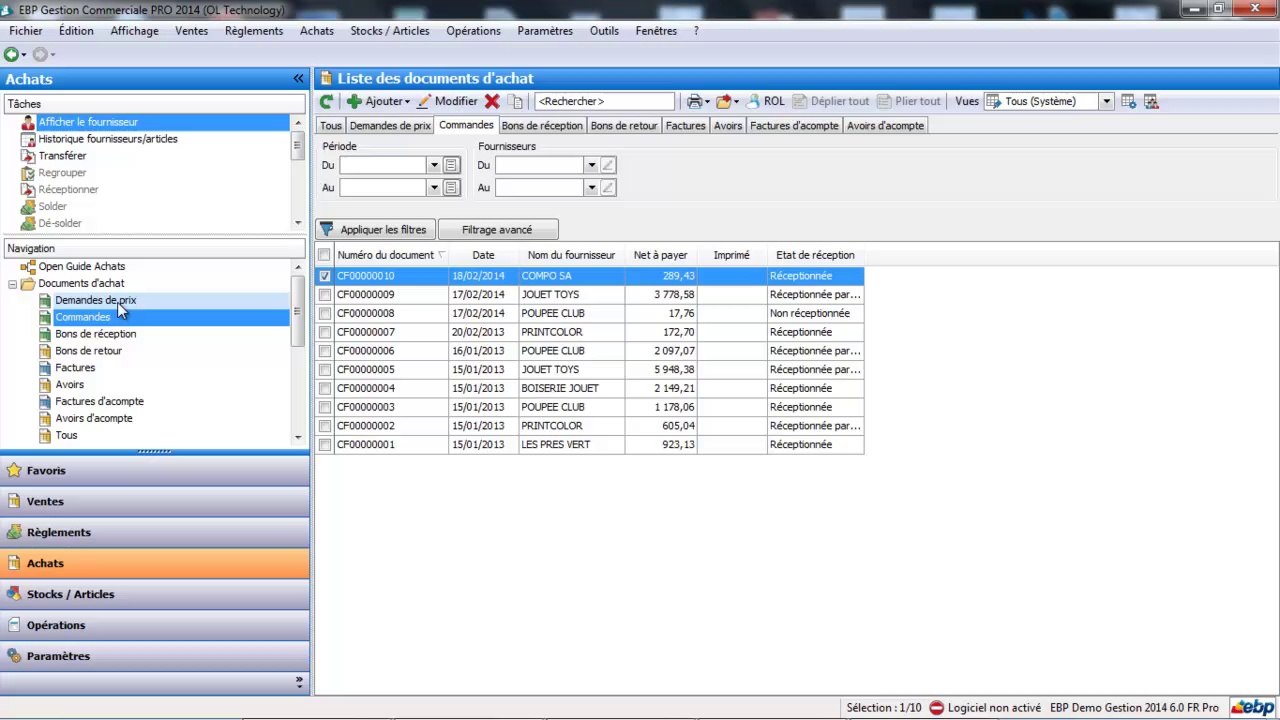The height and width of the screenshot is (720, 1280).
Task: Open the Paramètres panel
Action: [x=154, y=656]
